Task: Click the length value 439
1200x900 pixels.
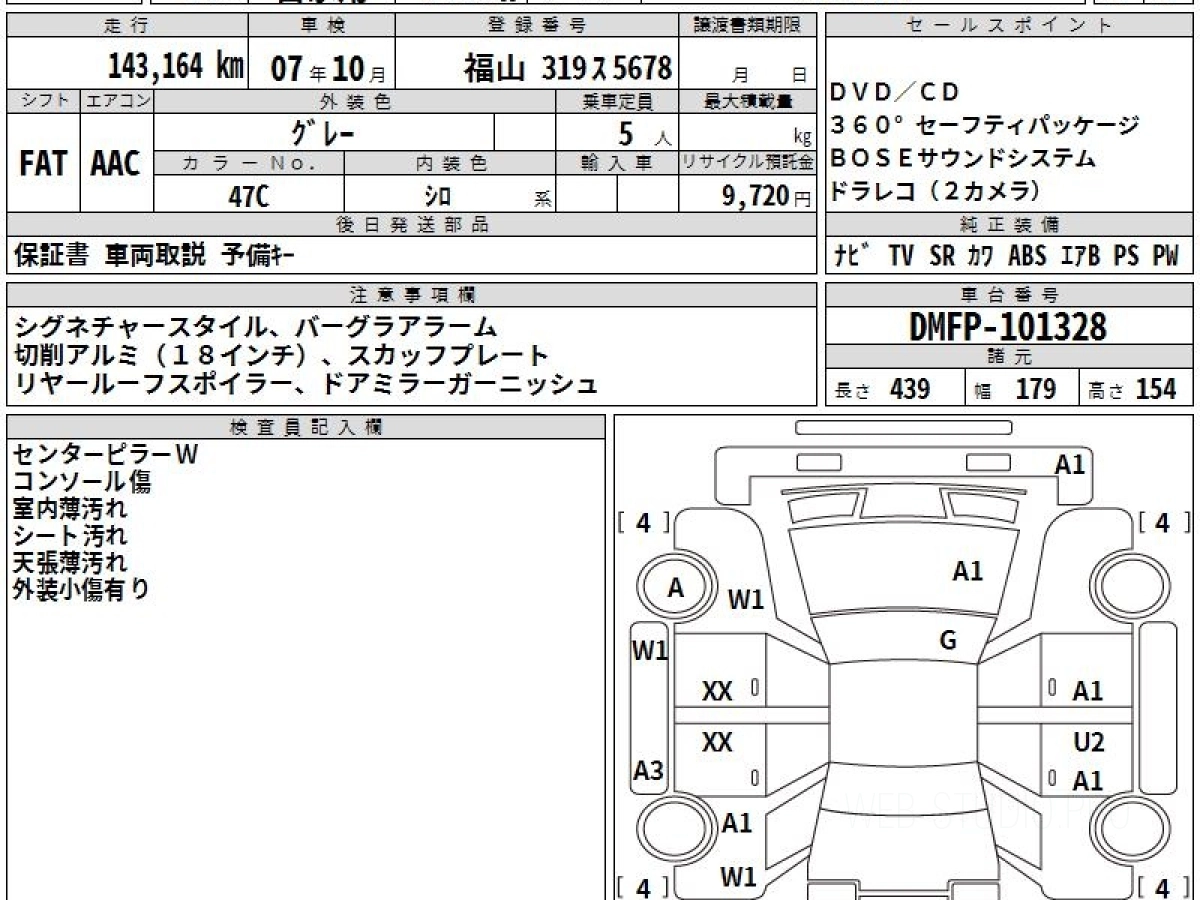Action: 910,389
